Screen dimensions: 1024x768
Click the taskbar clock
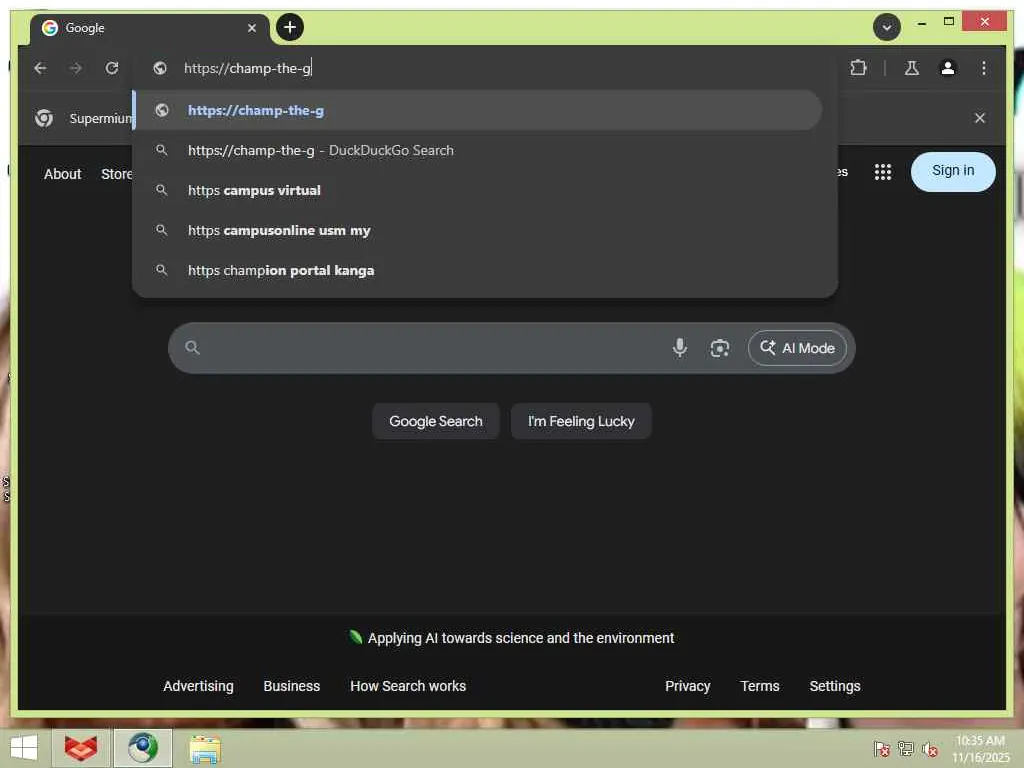click(980, 748)
